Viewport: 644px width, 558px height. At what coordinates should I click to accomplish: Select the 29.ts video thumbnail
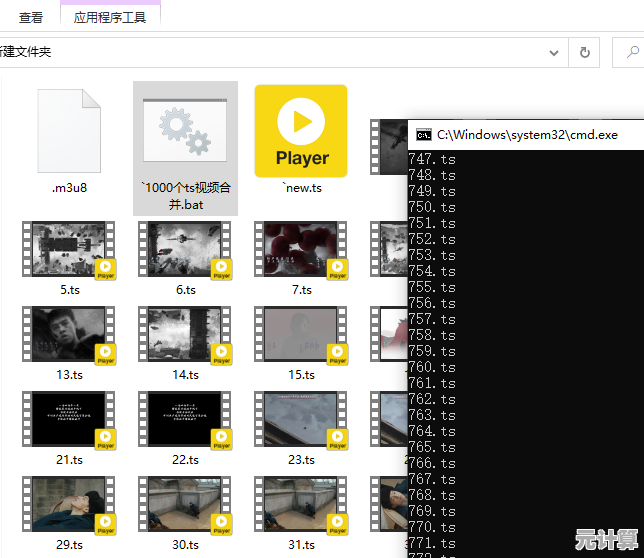click(69, 504)
